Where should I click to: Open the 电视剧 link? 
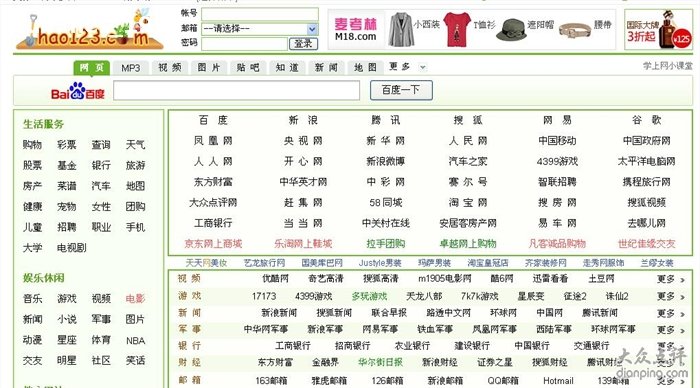pyautogui.click(x=71, y=248)
